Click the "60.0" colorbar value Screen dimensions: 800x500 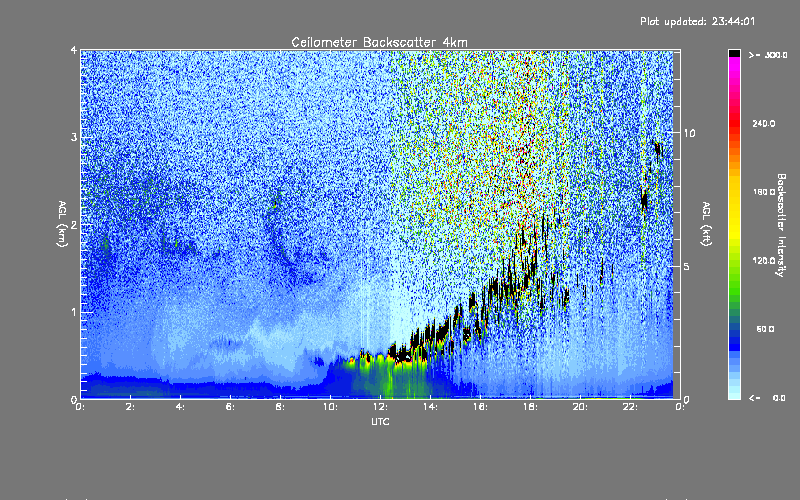[765, 330]
